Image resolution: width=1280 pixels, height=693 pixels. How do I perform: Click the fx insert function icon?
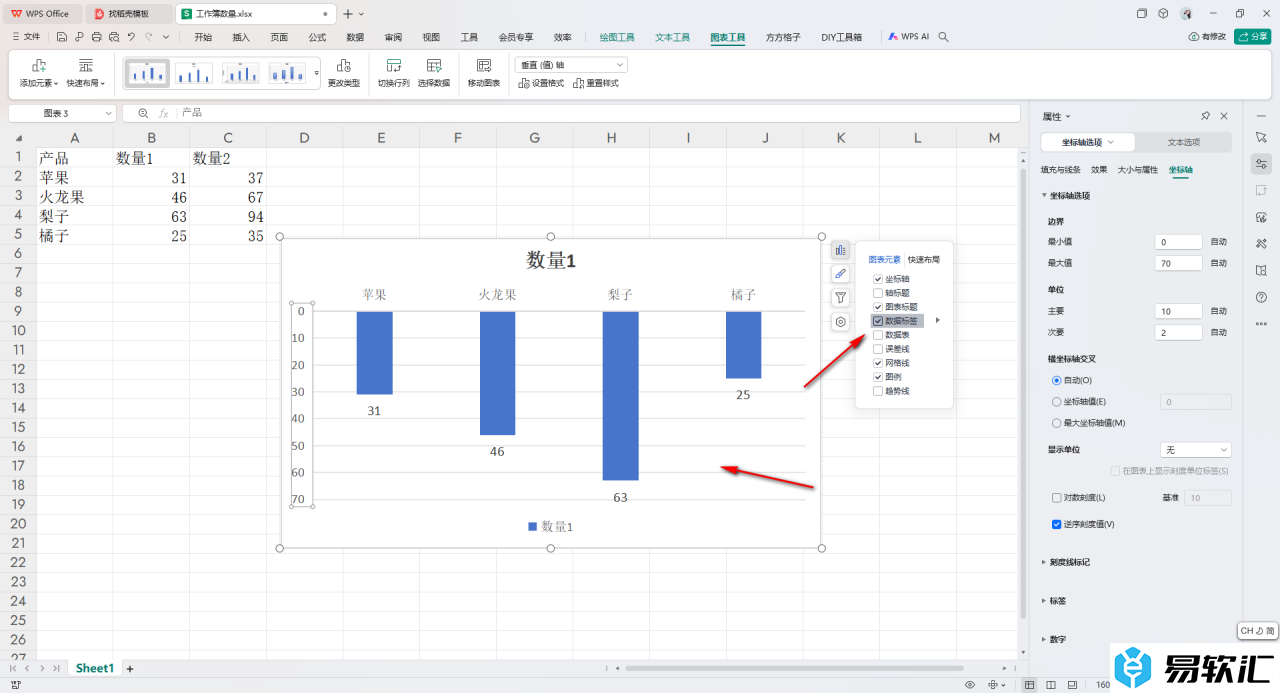(164, 114)
